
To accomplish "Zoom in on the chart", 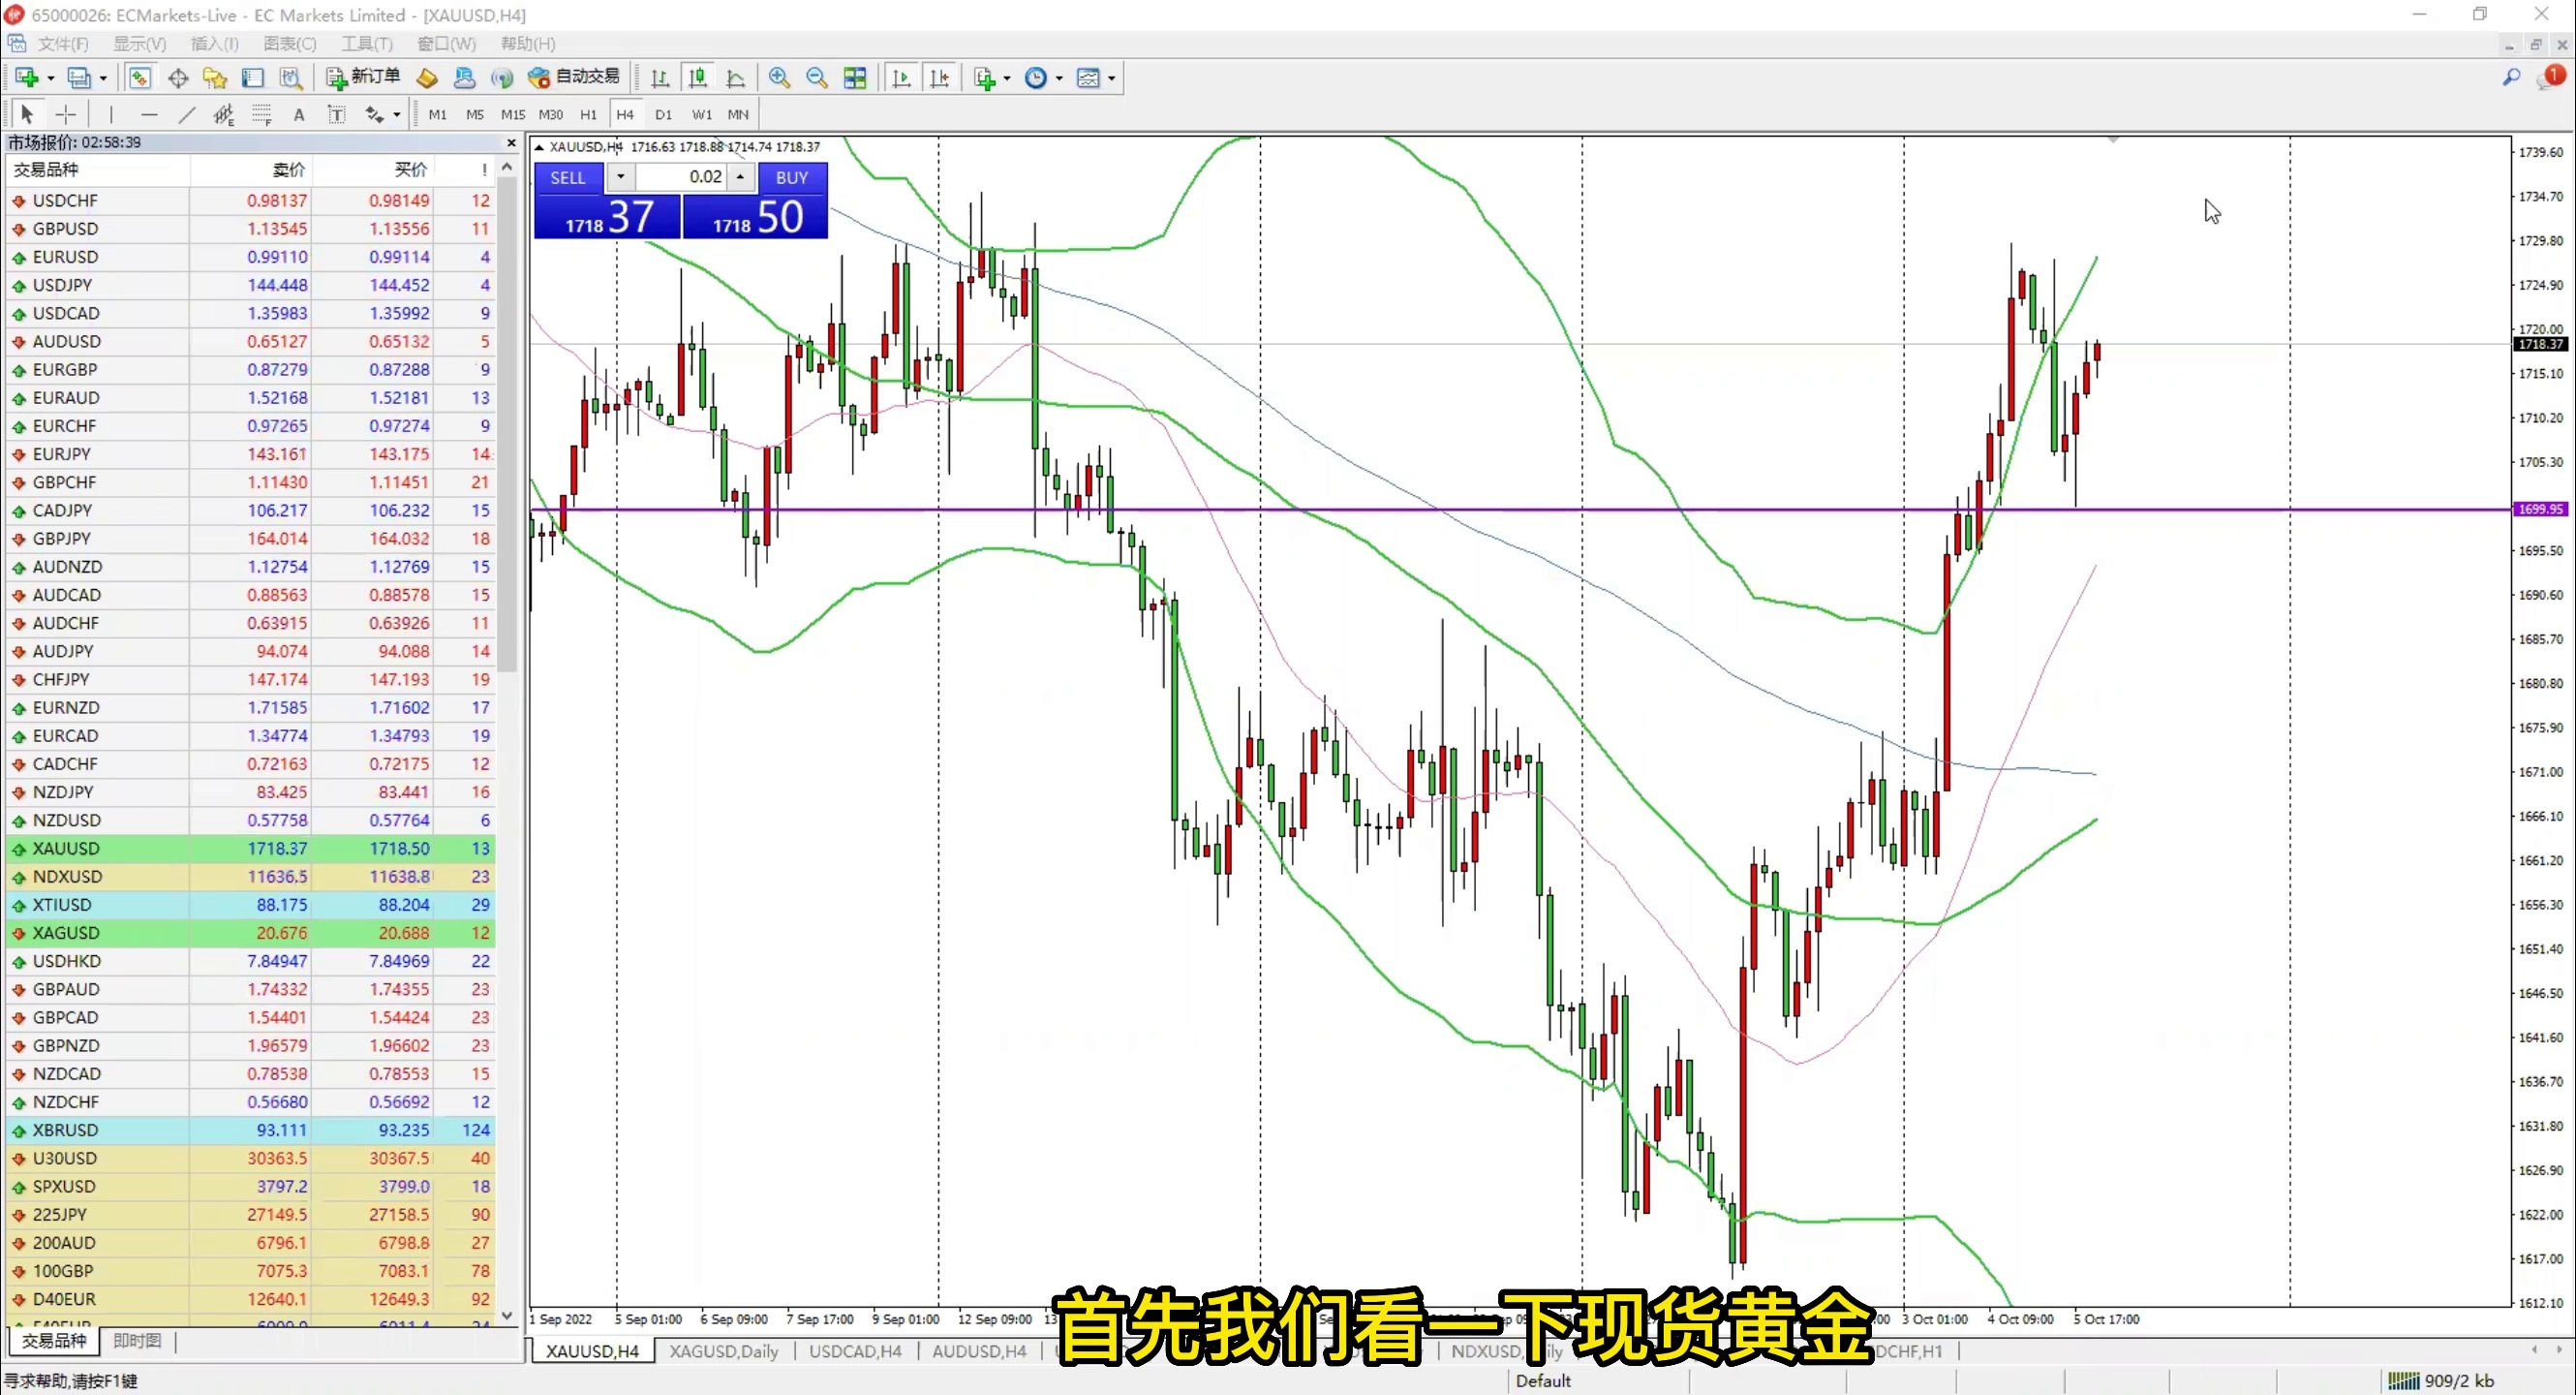I will pos(779,78).
